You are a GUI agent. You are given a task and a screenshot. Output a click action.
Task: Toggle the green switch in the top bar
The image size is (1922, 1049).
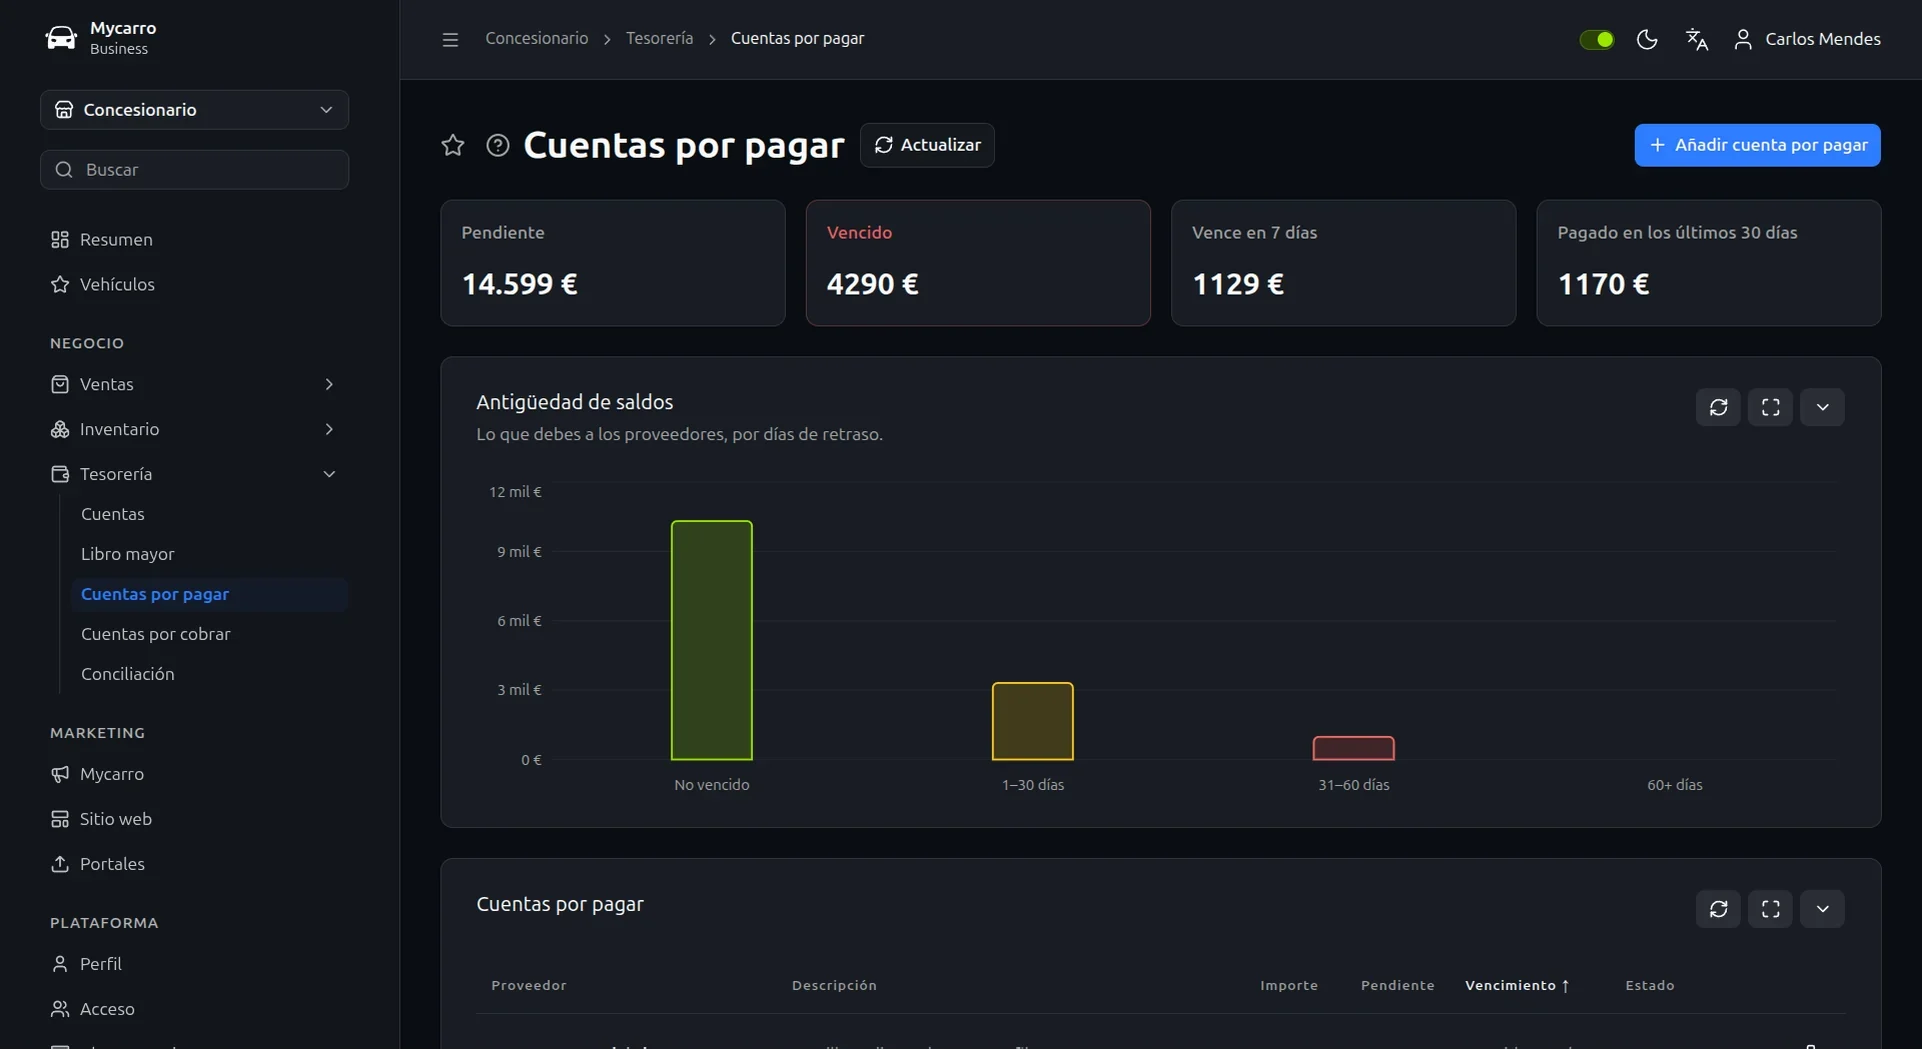click(1596, 39)
